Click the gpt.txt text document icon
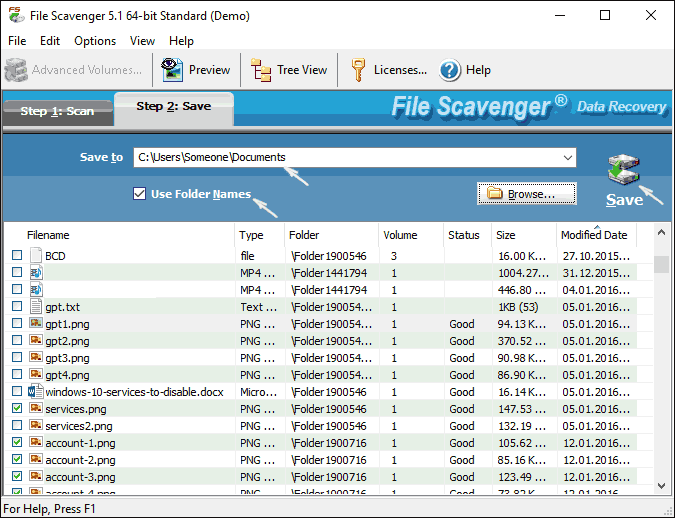 (36, 306)
